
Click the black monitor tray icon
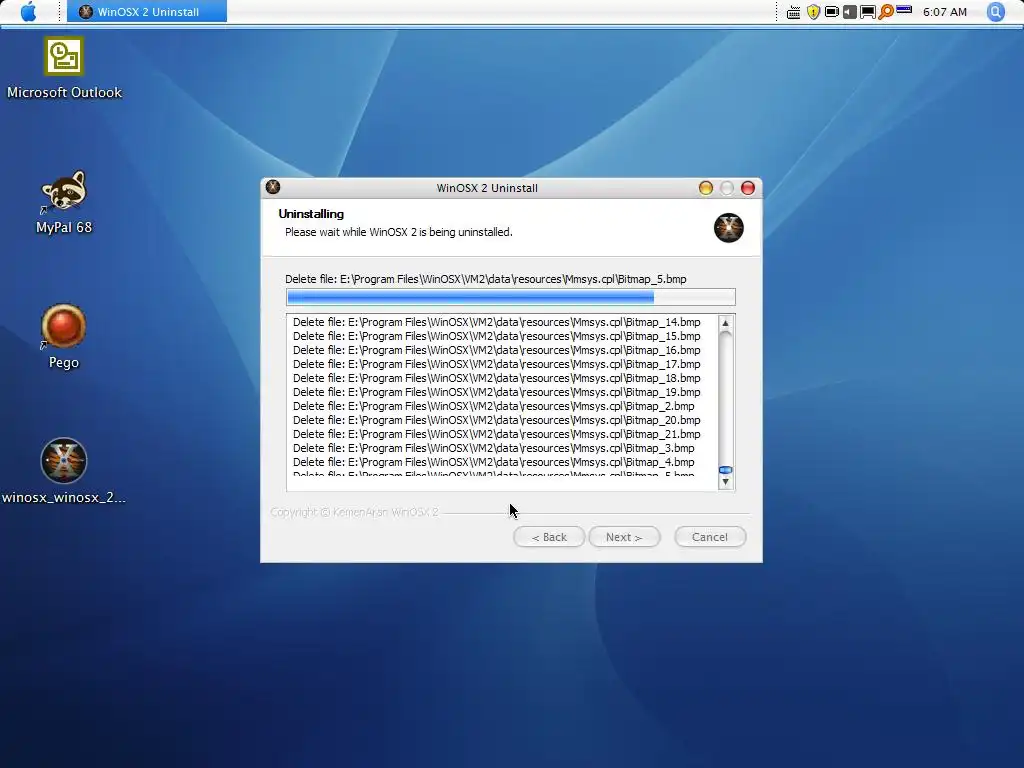tap(867, 12)
